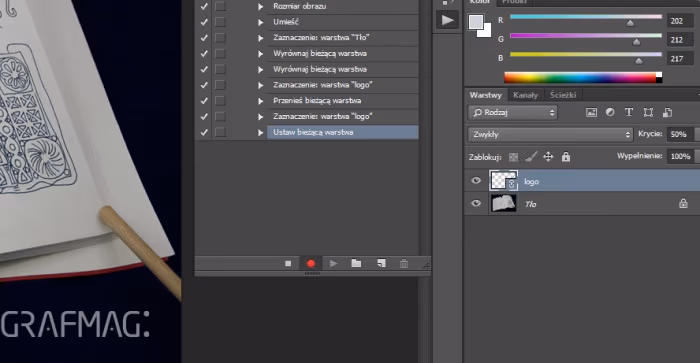Create a new action
The image size is (700, 363).
(x=381, y=263)
